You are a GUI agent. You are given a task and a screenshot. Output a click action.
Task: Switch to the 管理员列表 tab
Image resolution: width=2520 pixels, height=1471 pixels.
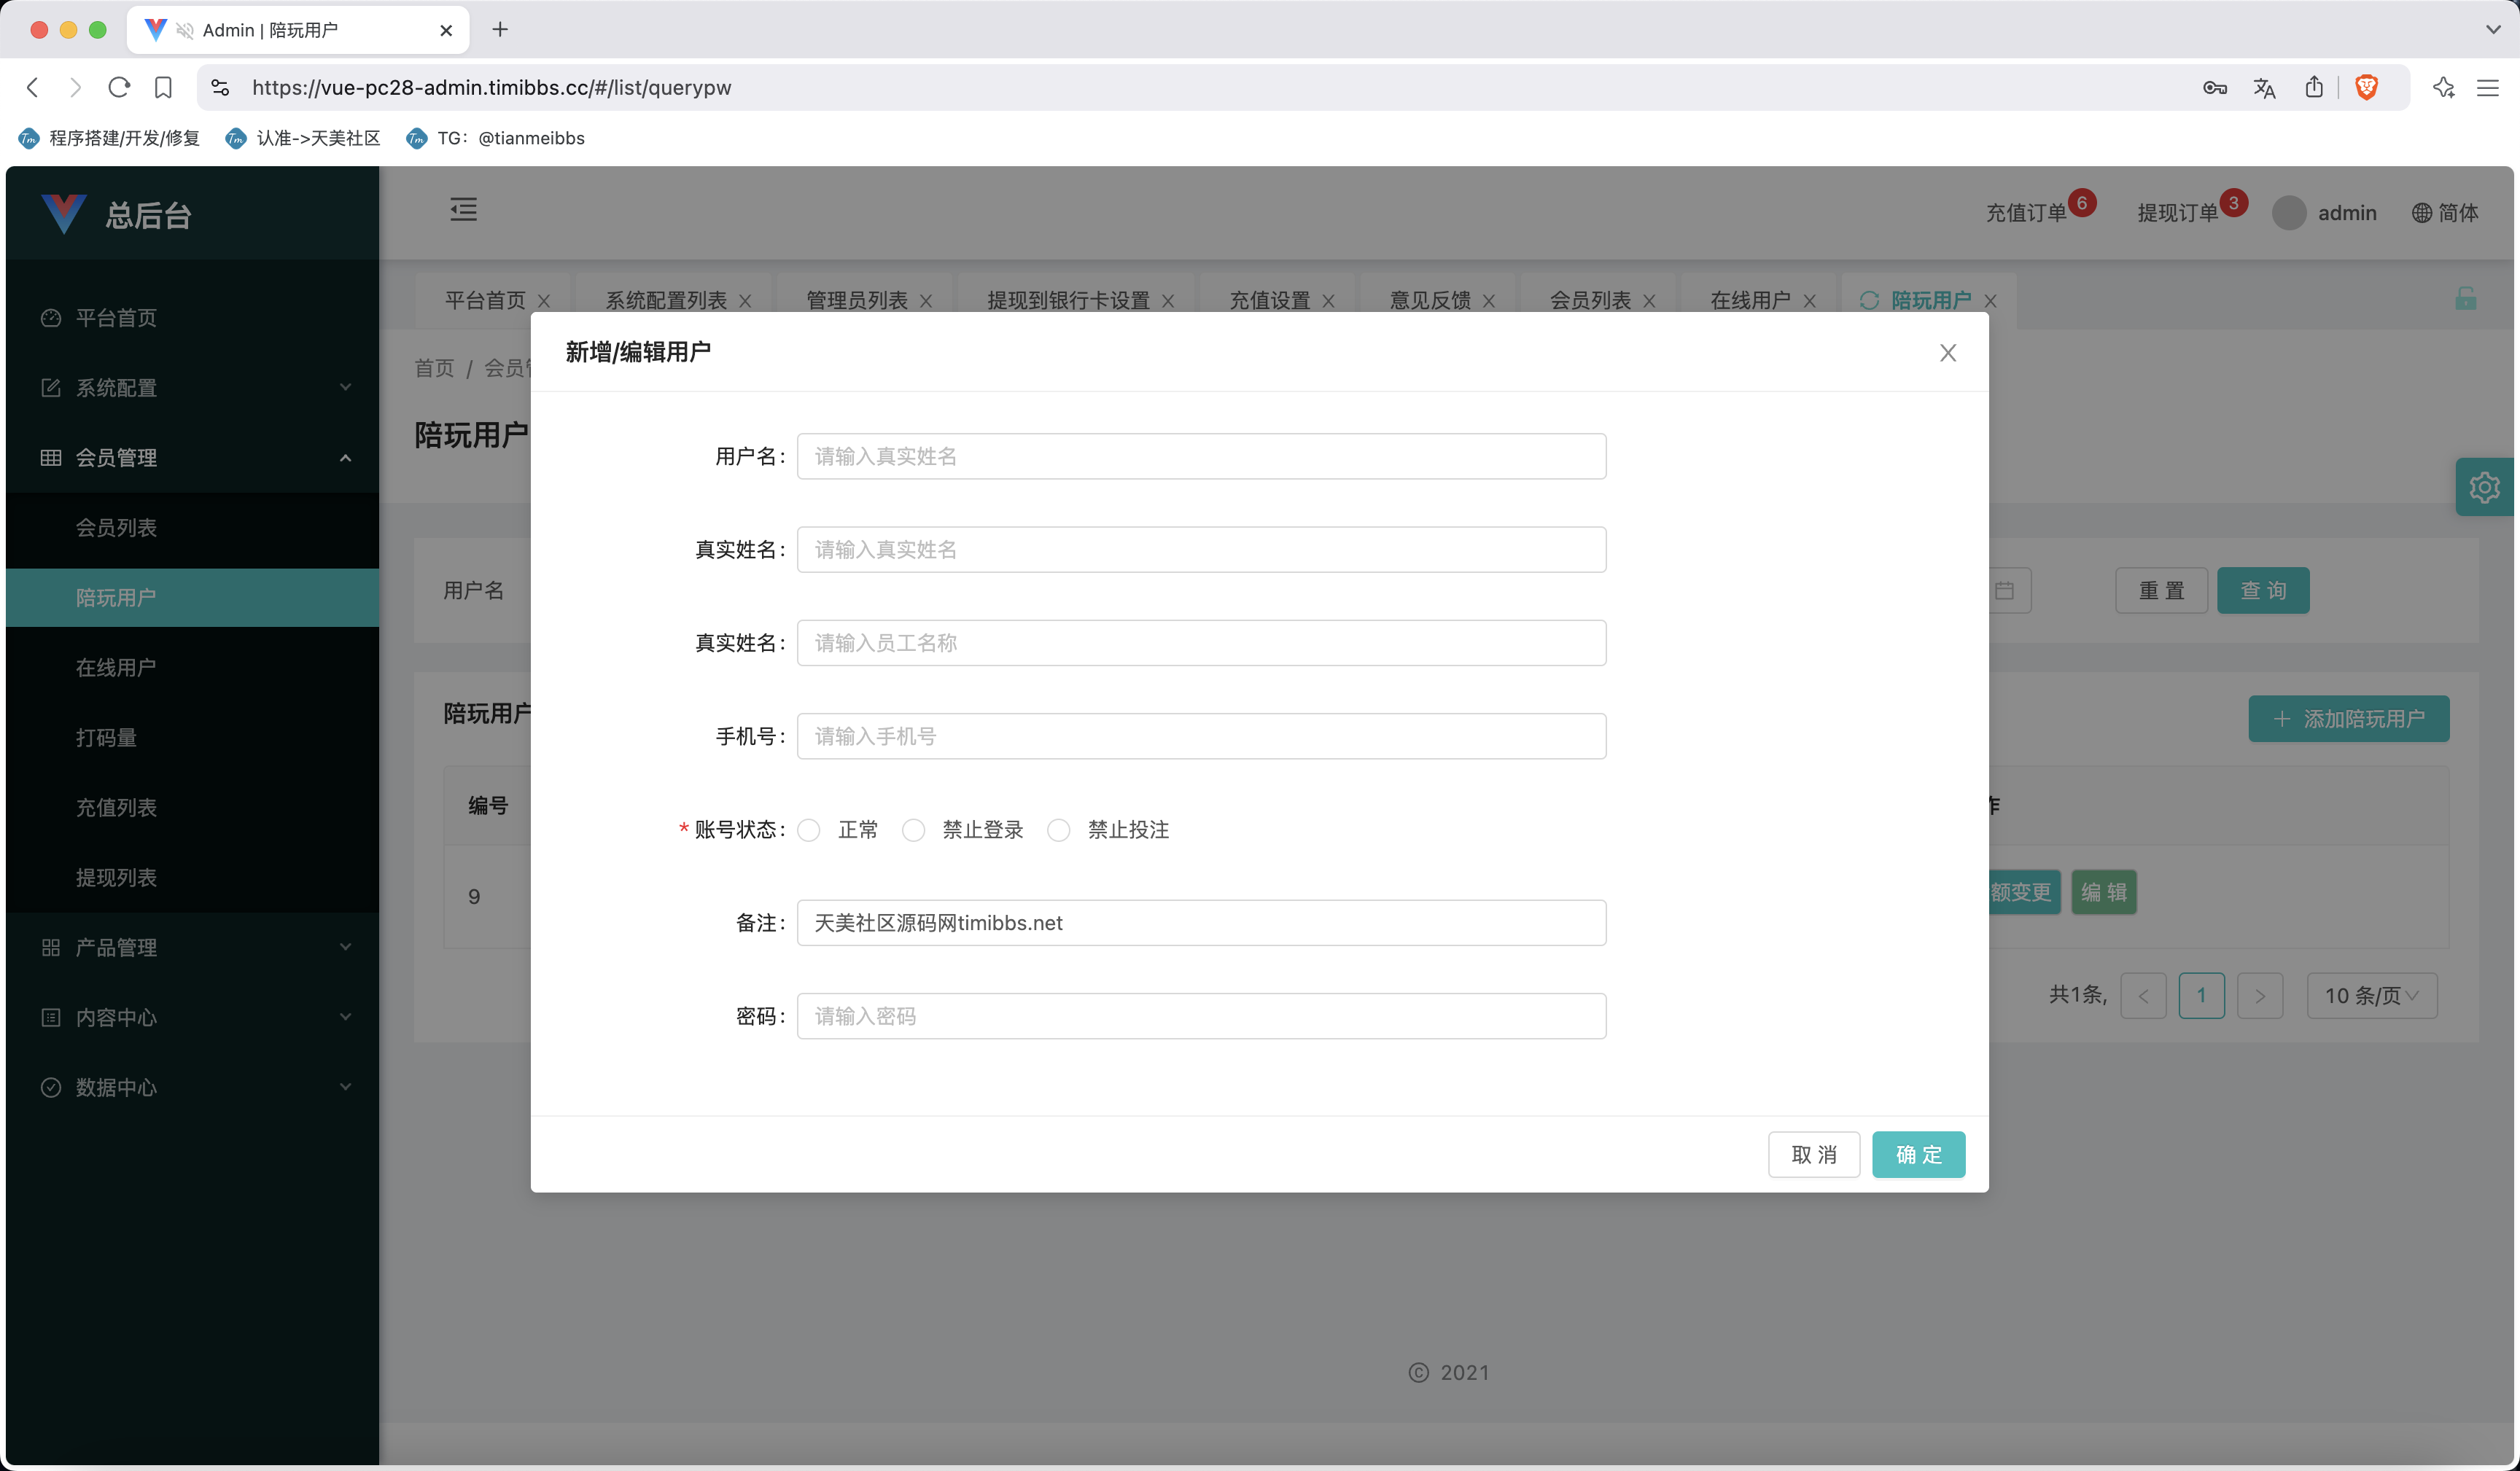pos(857,300)
